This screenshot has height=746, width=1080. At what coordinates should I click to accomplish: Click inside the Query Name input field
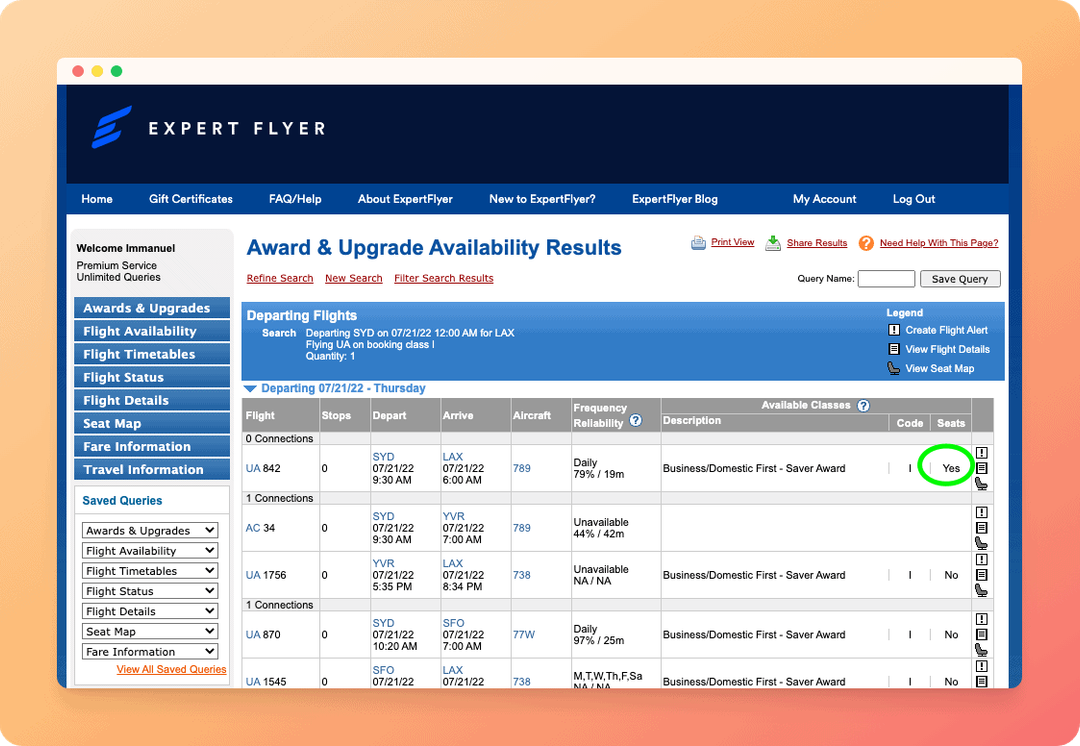pyautogui.click(x=885, y=278)
